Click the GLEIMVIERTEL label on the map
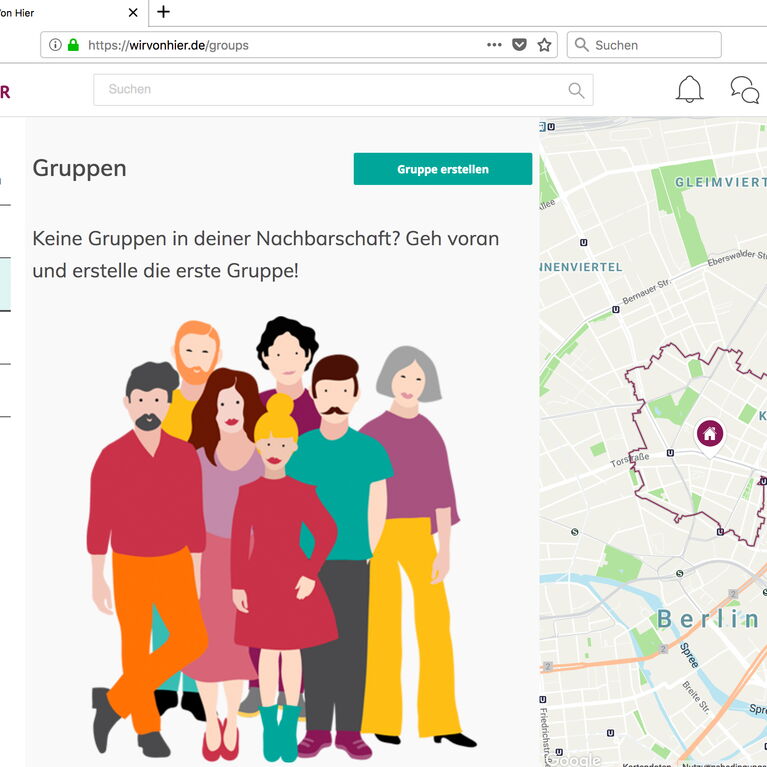Screen dimensions: 767x767 [x=721, y=182]
